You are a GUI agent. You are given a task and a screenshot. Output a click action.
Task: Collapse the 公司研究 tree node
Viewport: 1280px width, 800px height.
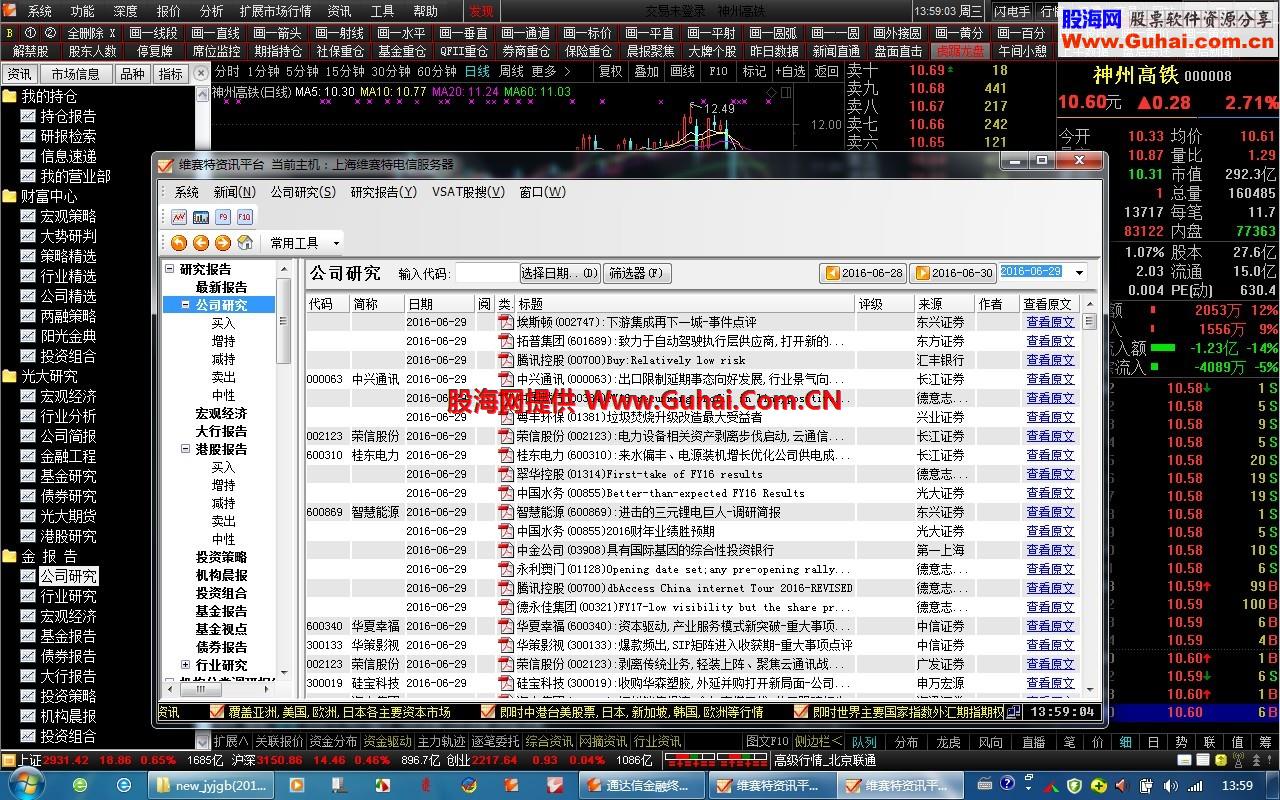185,305
